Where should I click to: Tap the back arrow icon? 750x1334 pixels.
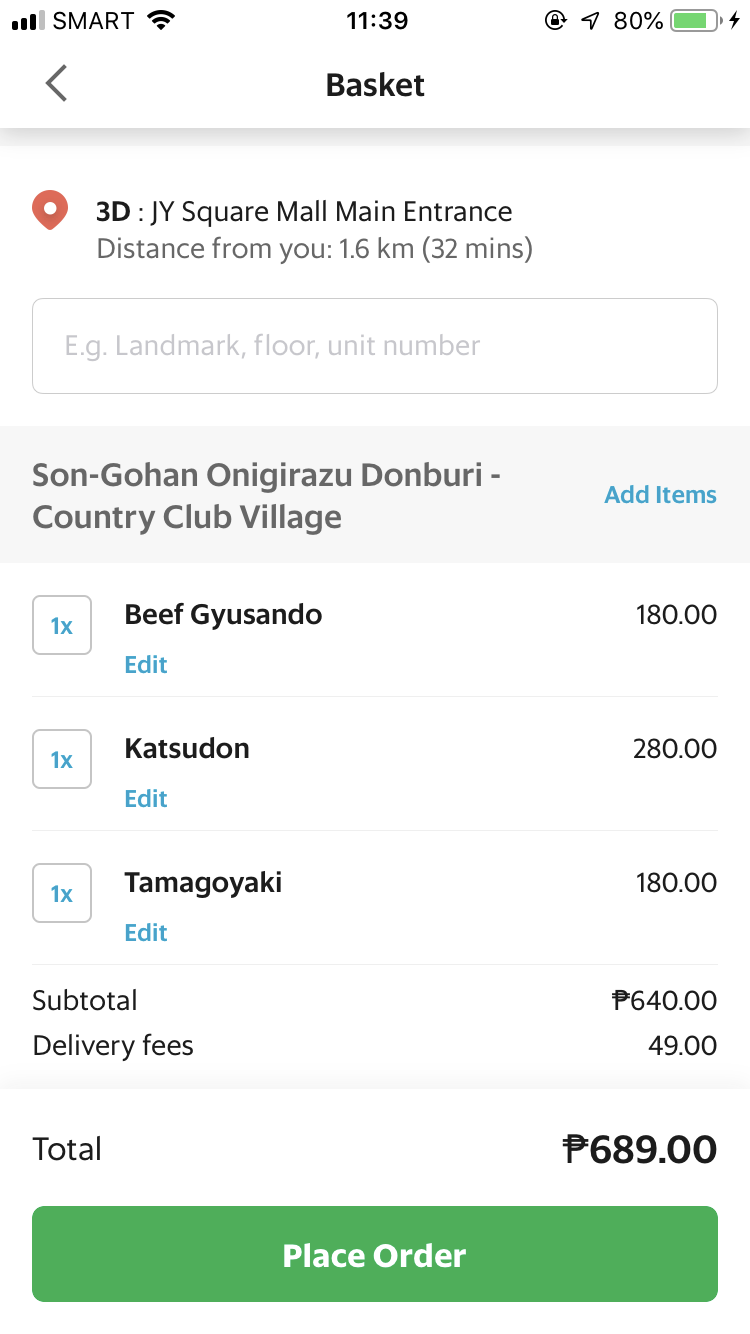point(57,84)
